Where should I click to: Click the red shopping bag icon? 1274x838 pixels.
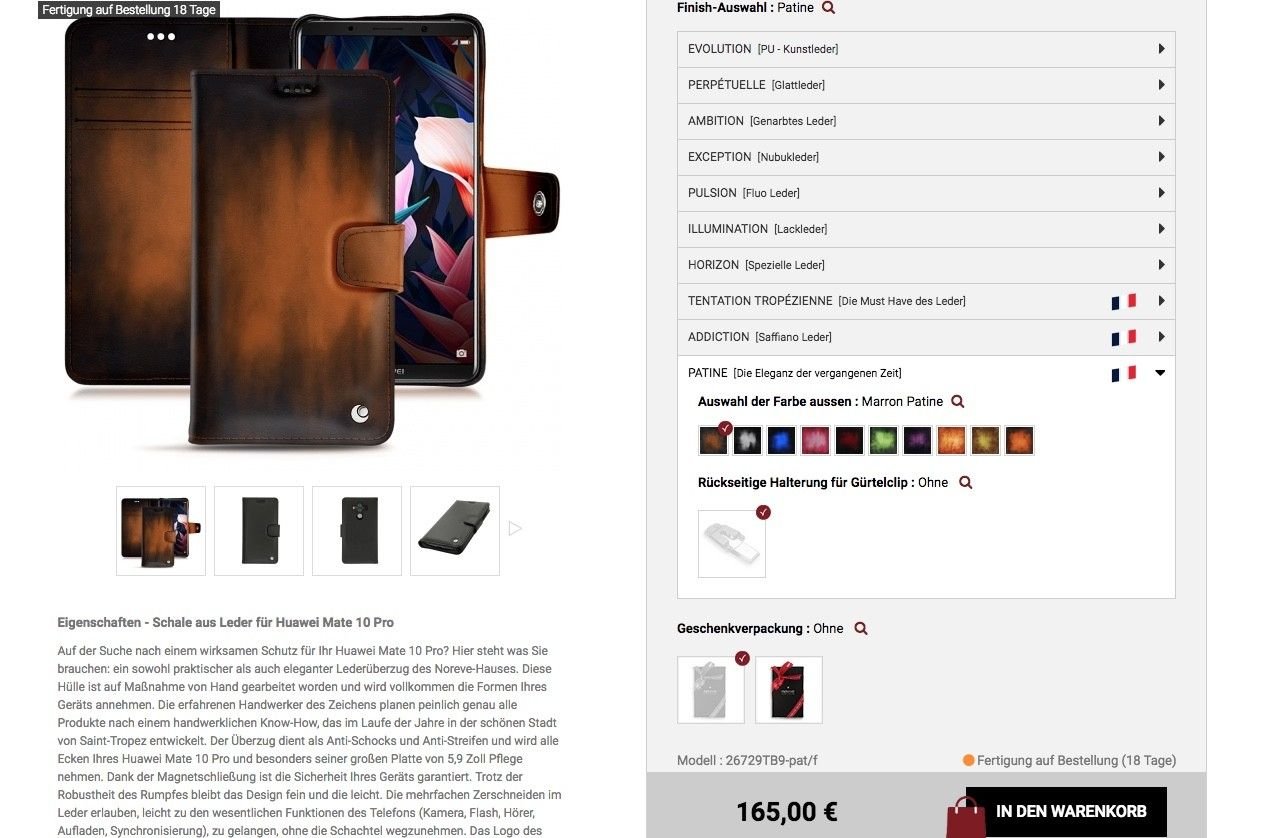tap(967, 816)
